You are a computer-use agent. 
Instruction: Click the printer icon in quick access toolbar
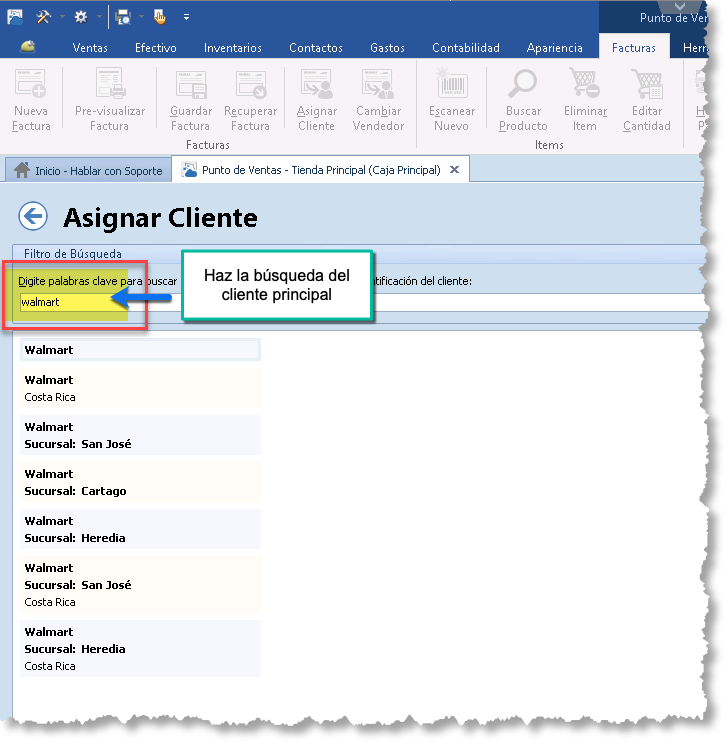coord(123,17)
